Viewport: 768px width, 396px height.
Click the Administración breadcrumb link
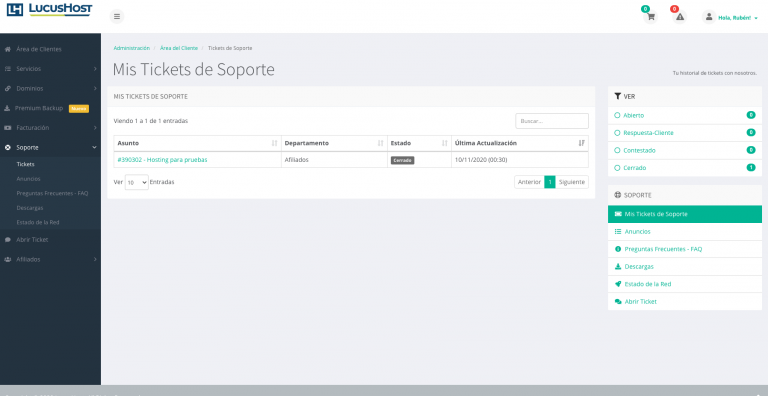(132, 48)
